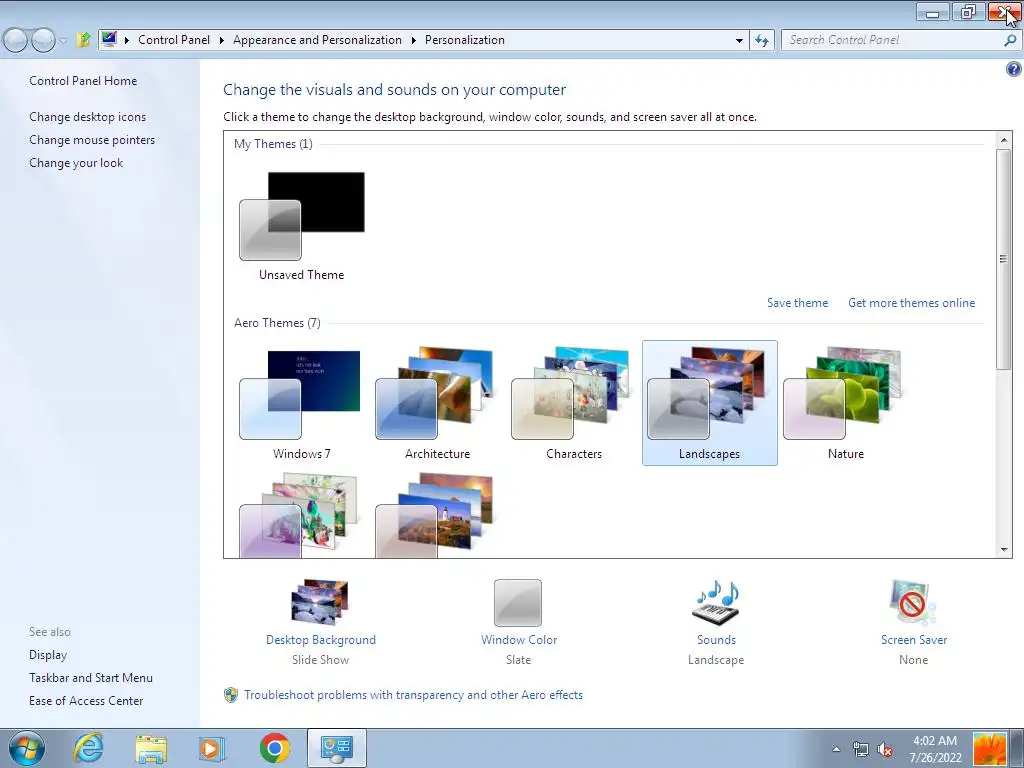Click the partially visible purple theme thumbnail
Screen dimensions: 1024x768
(298, 515)
